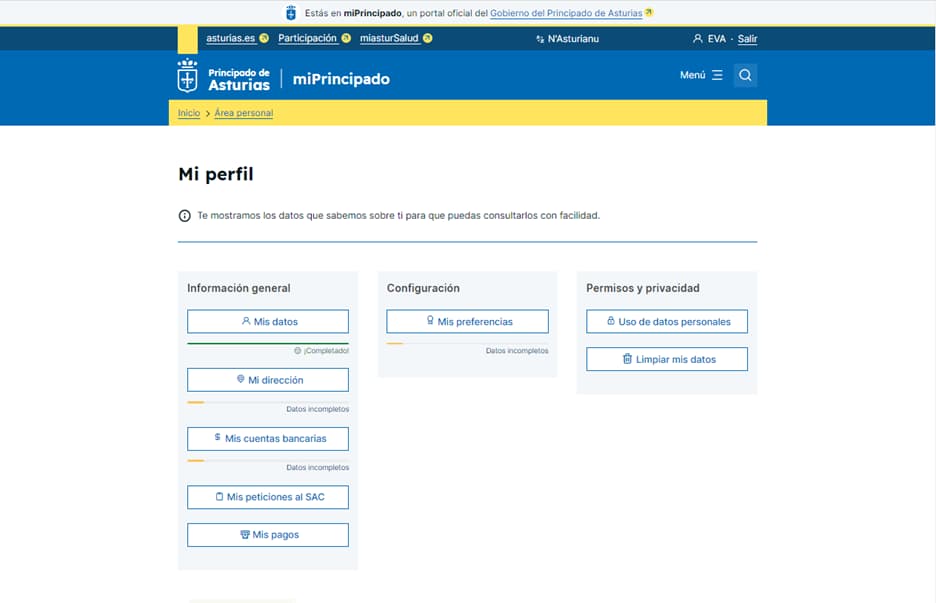Open Mis pagos
This screenshot has height=603, width=936.
pyautogui.click(x=268, y=535)
